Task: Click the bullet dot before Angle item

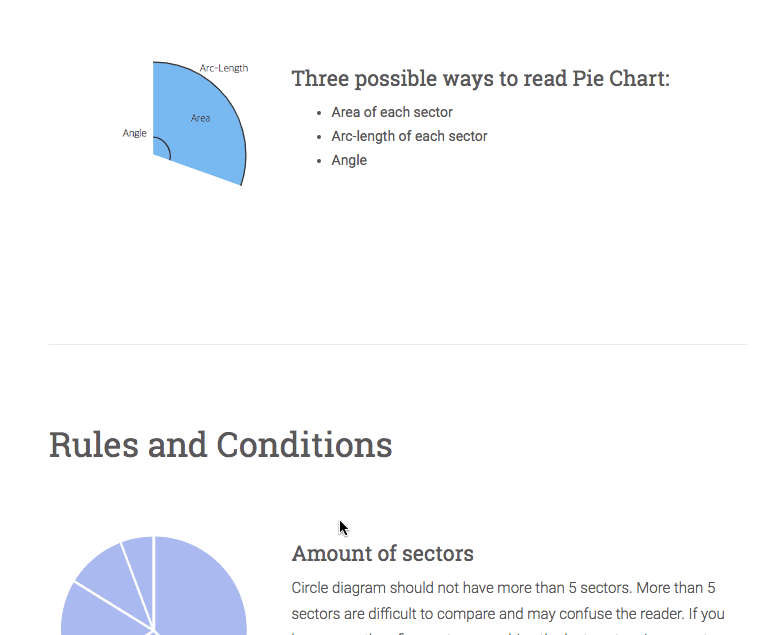Action: tap(318, 161)
